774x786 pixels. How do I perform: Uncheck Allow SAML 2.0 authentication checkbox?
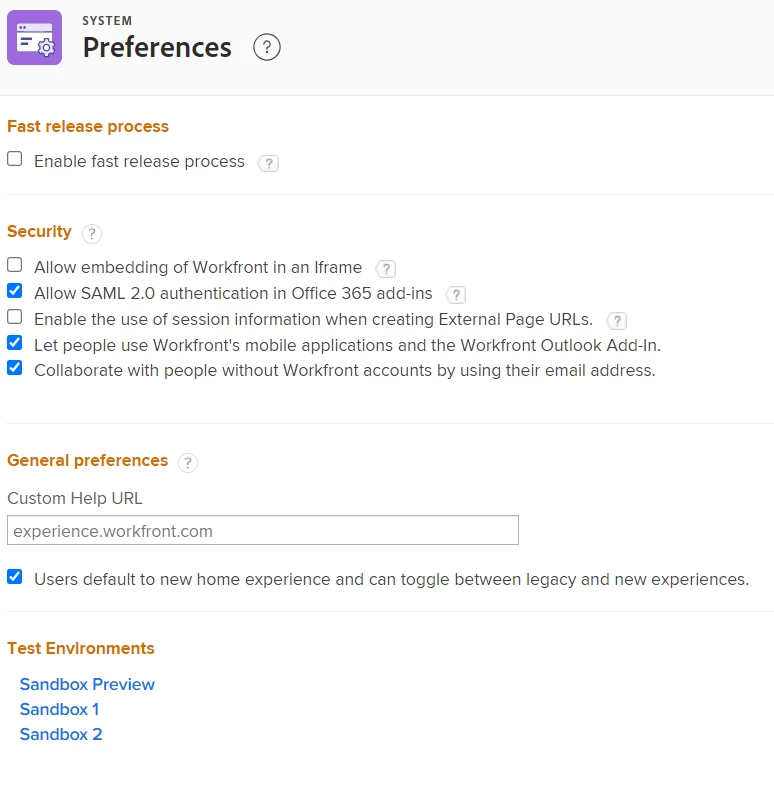[x=15, y=291]
